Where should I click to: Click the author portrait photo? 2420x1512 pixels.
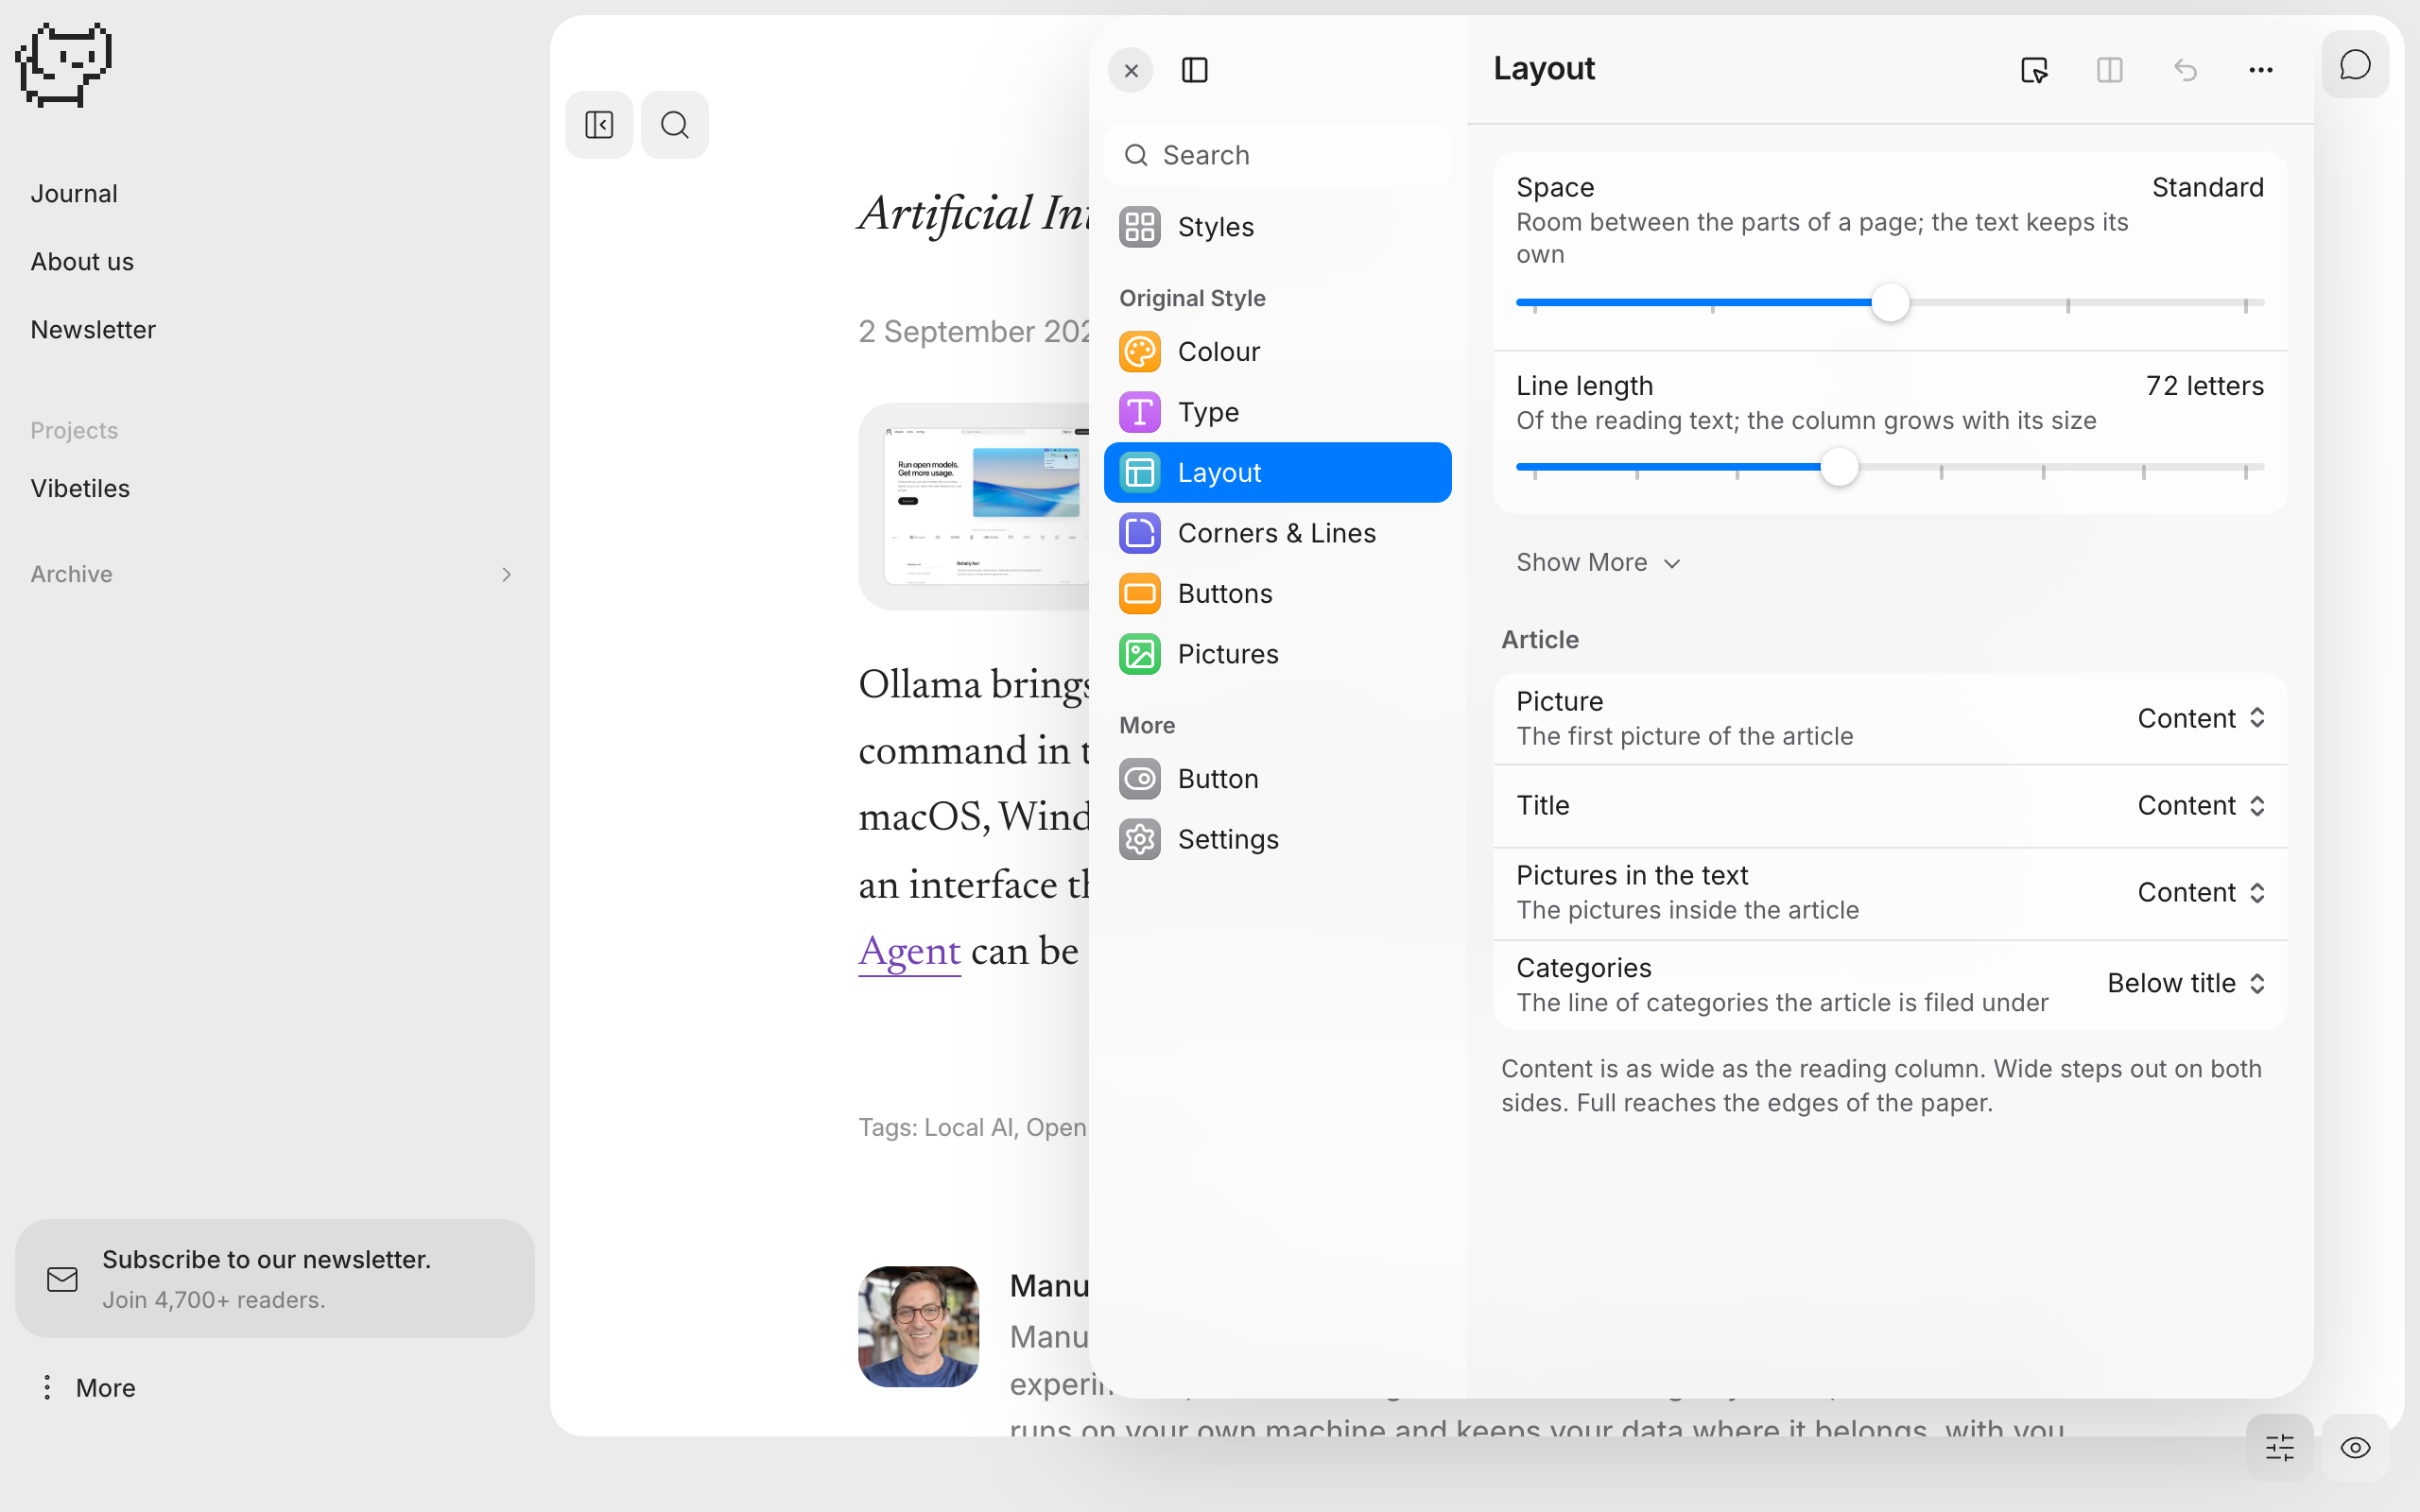[918, 1326]
